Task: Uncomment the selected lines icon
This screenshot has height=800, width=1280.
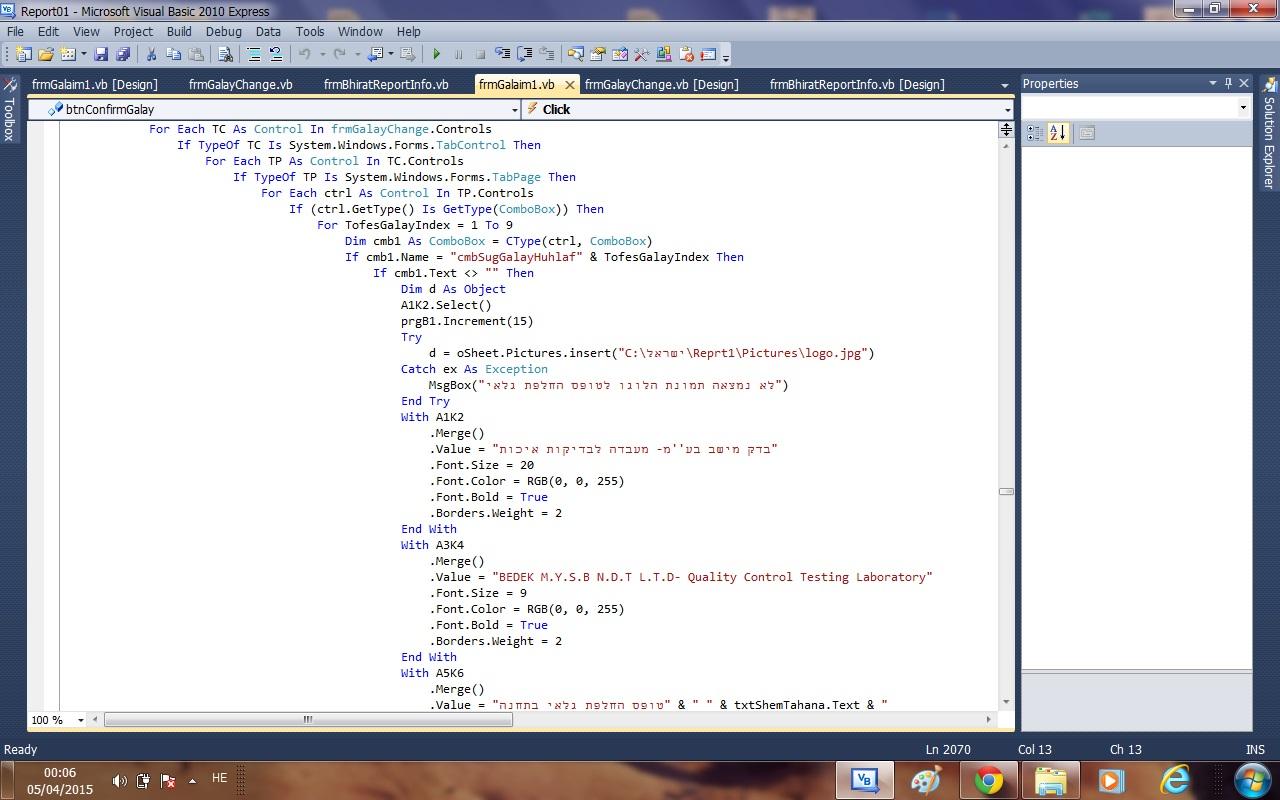Action: pyautogui.click(x=276, y=54)
